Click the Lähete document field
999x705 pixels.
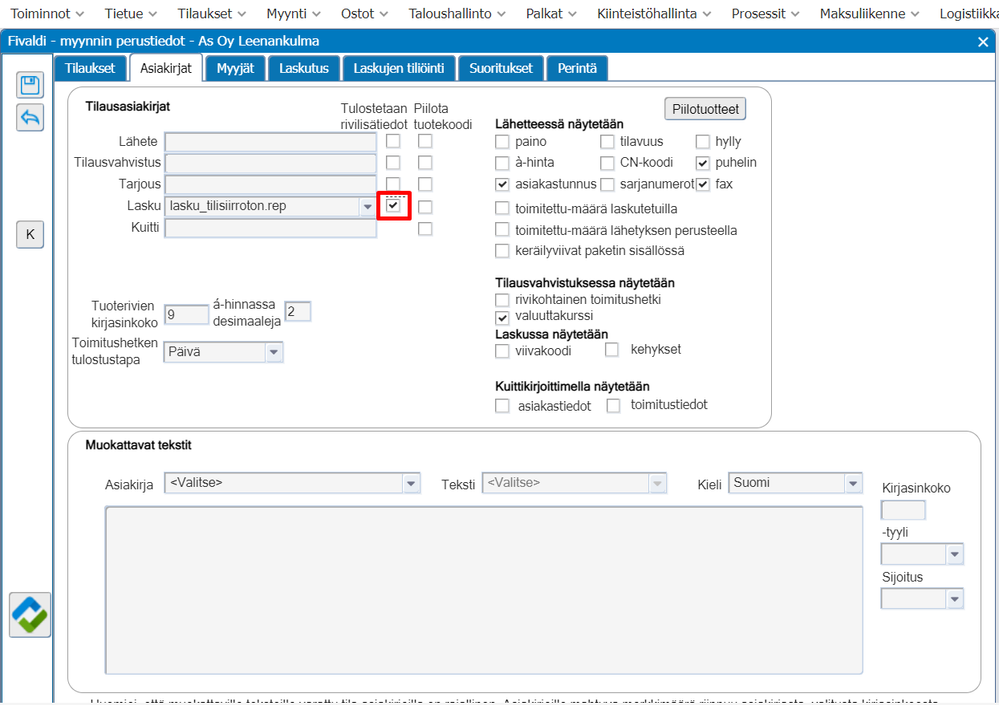coord(270,141)
